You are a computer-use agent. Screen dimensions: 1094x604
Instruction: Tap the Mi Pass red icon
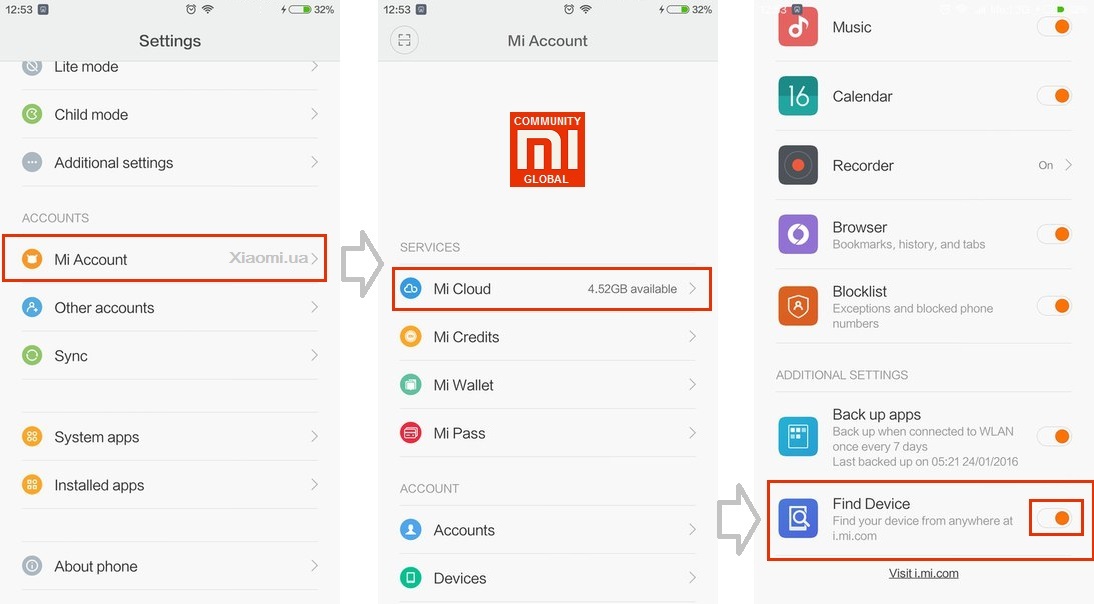(411, 432)
